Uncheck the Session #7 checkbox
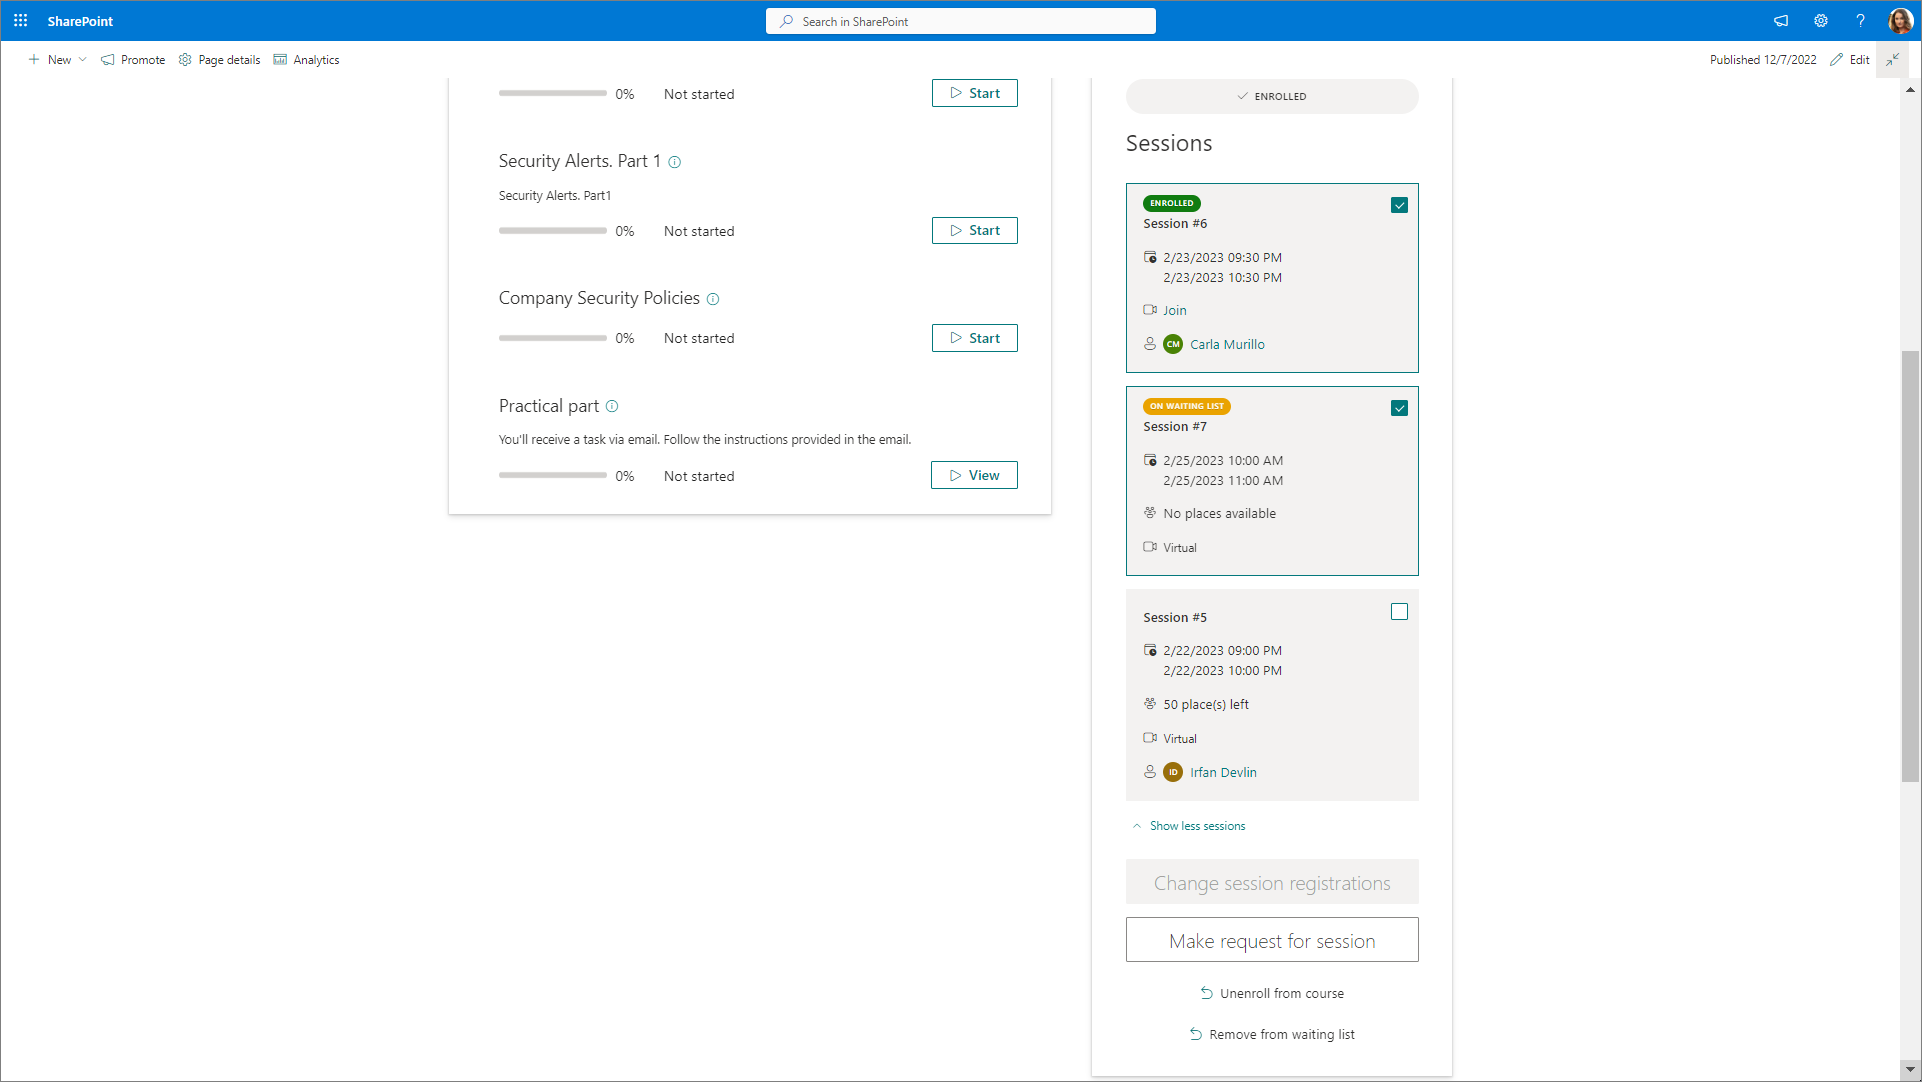This screenshot has height=1082, width=1922. (x=1399, y=408)
